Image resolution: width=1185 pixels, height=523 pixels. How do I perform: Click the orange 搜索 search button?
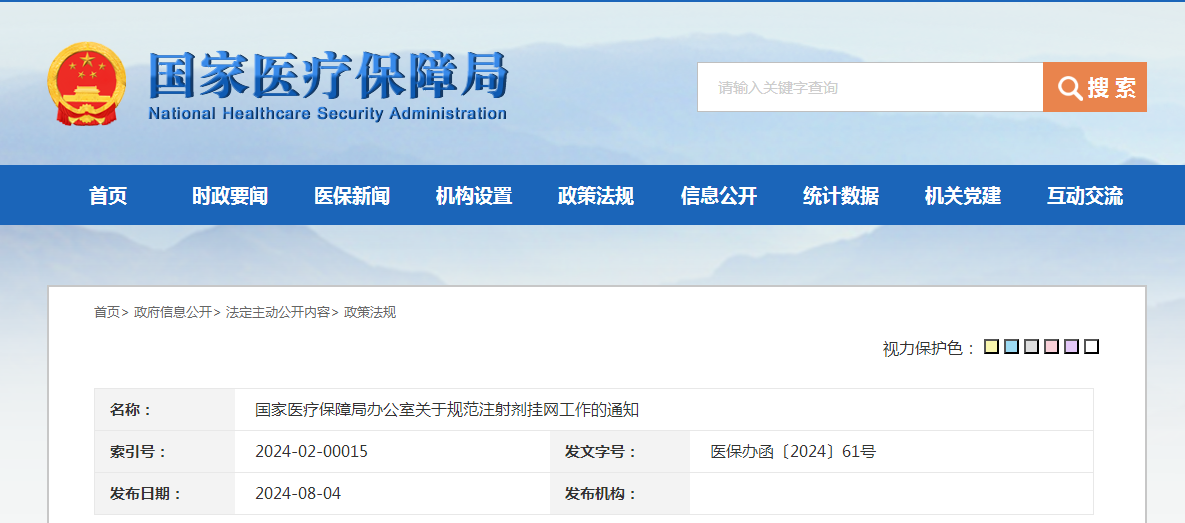pos(1095,88)
